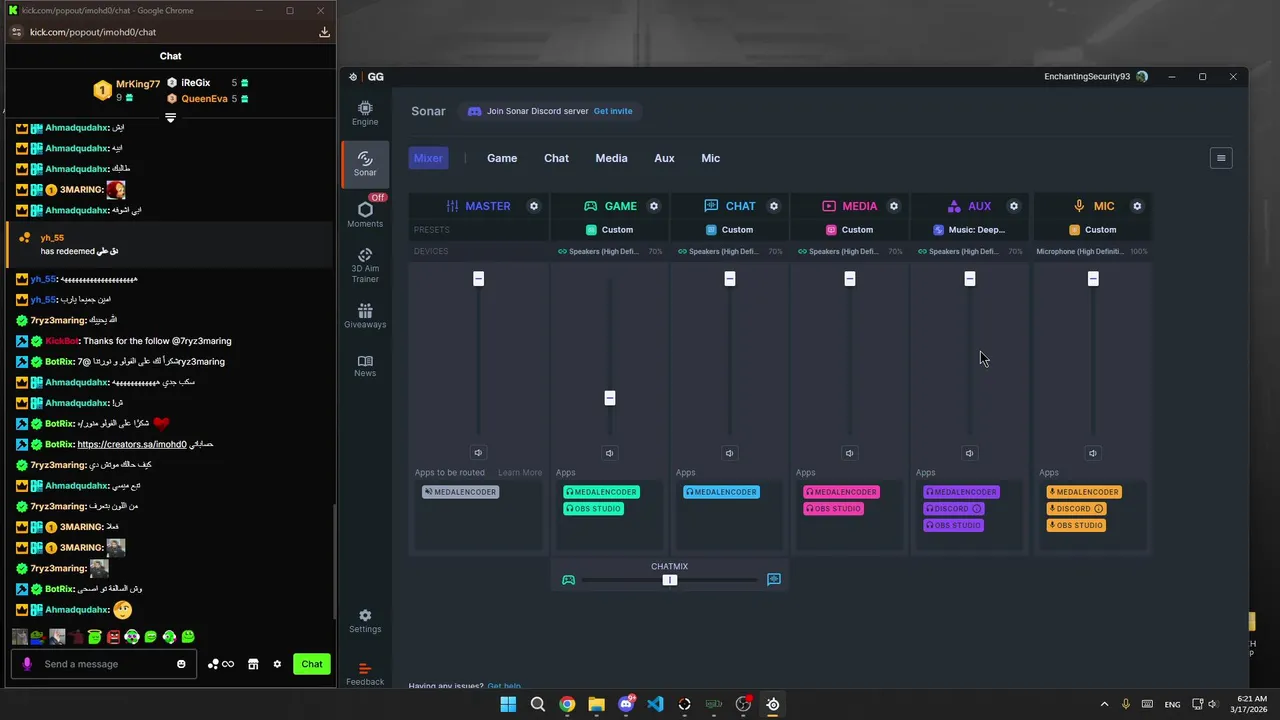Open GAME channel settings gear
This screenshot has width=1280, height=720.
[654, 206]
